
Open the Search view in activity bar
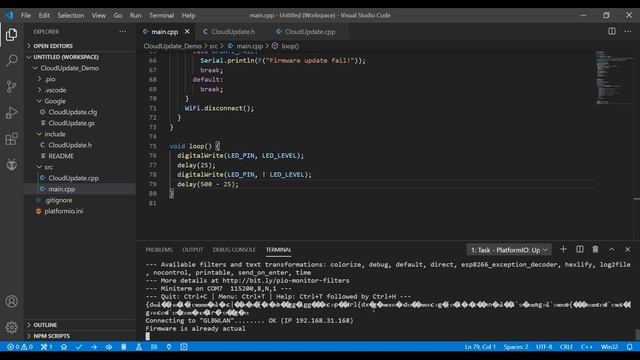click(11, 60)
